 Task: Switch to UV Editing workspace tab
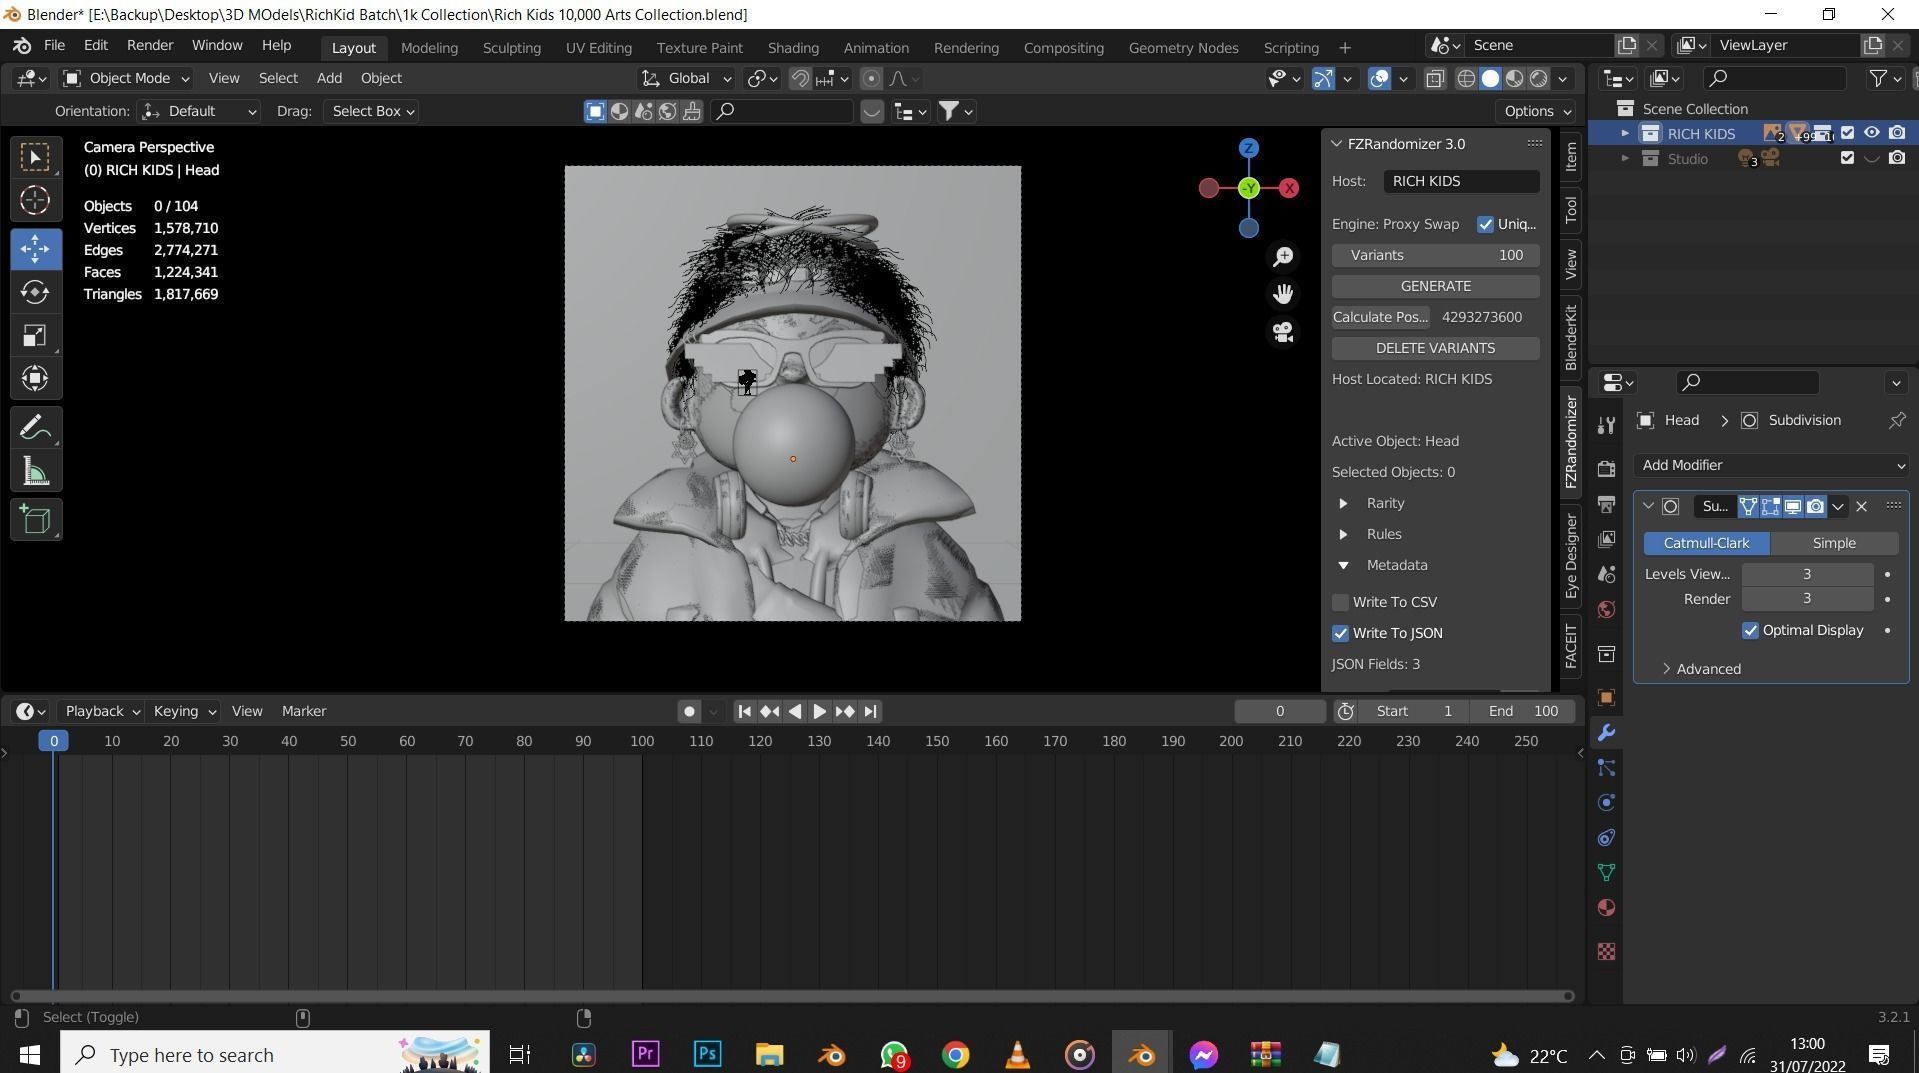(598, 47)
